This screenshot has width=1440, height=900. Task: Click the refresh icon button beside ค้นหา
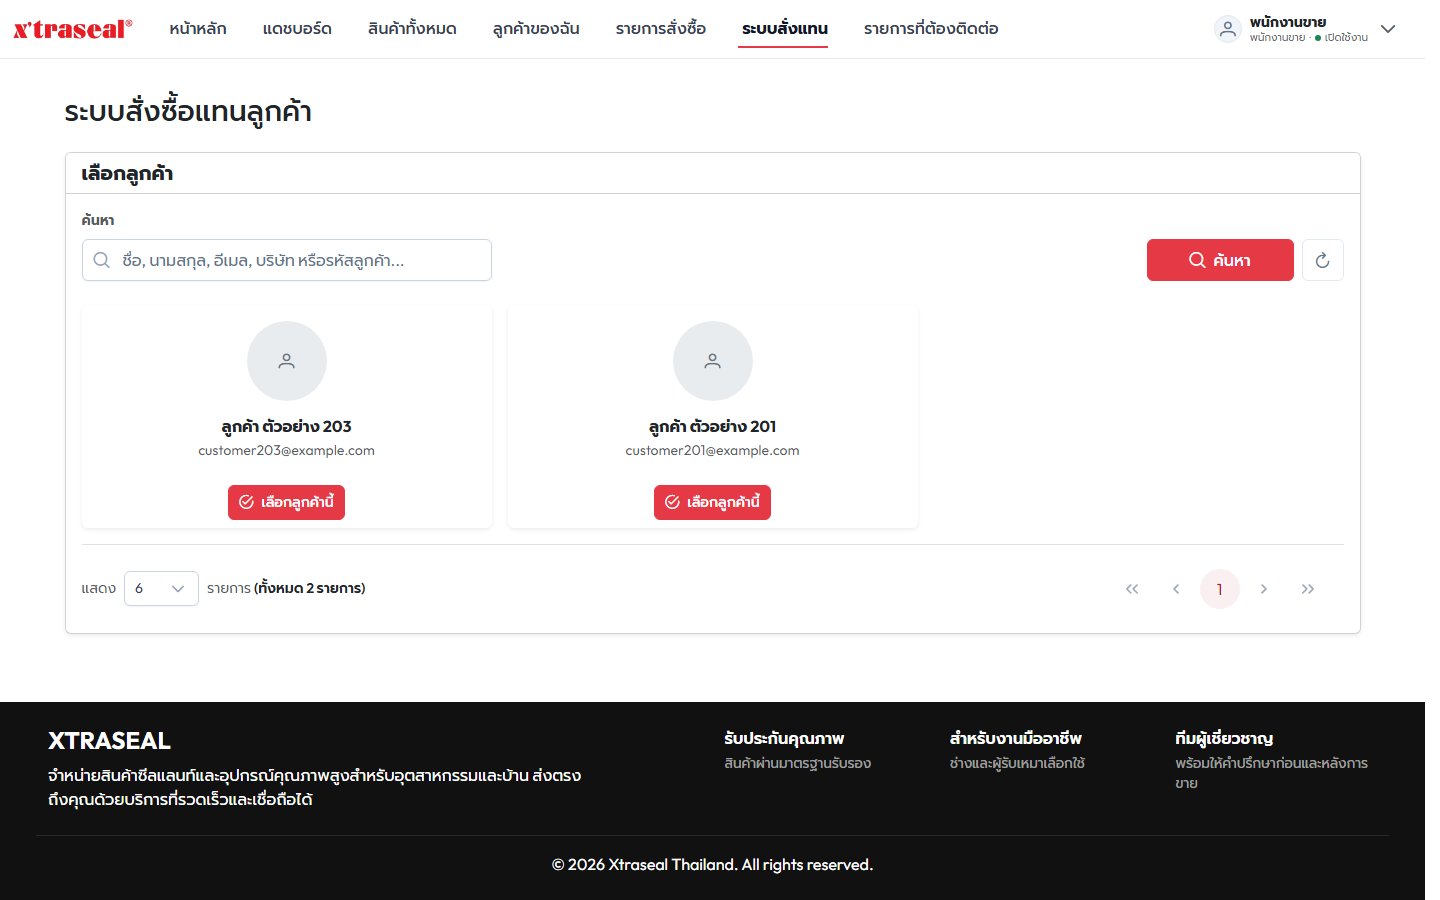pyautogui.click(x=1322, y=260)
